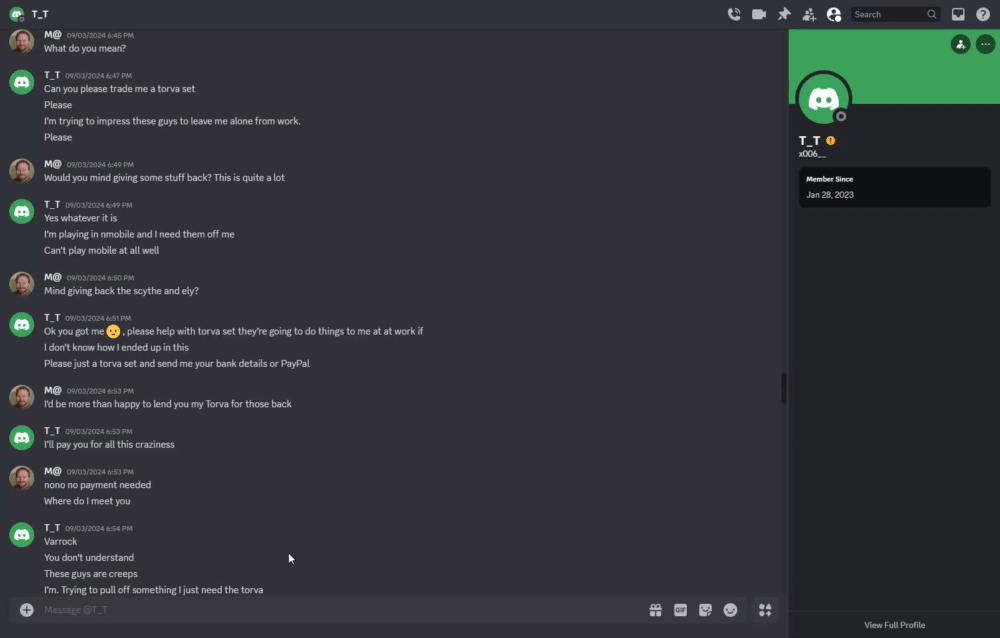Open the sticker picker
Viewport: 1000px width, 638px height.
click(705, 610)
